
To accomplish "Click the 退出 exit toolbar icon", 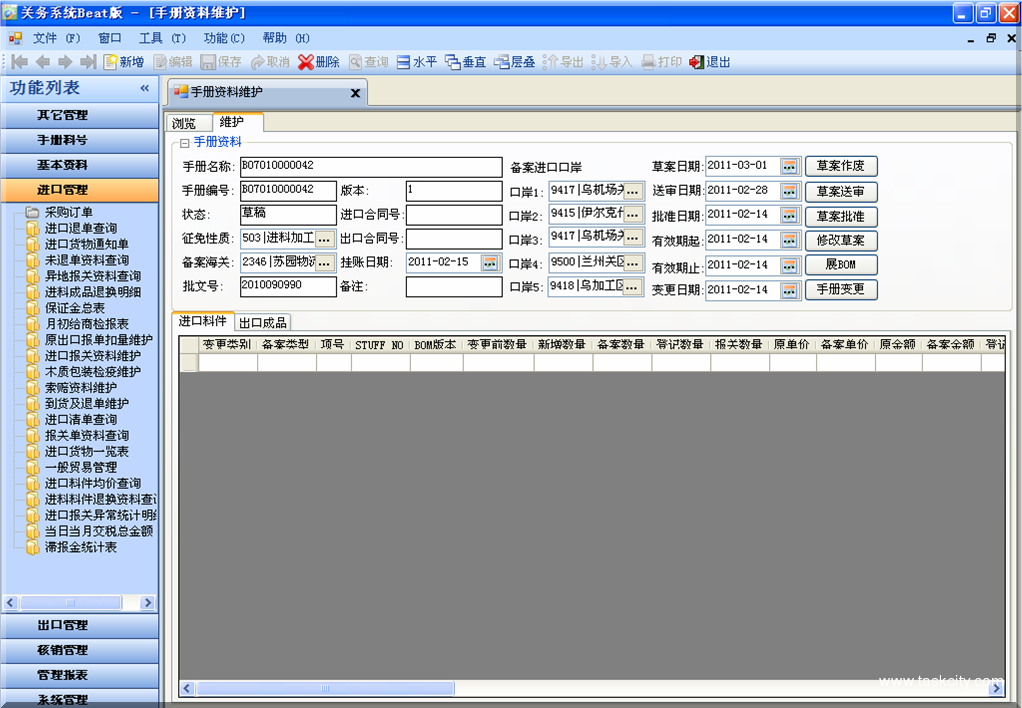I will [697, 62].
